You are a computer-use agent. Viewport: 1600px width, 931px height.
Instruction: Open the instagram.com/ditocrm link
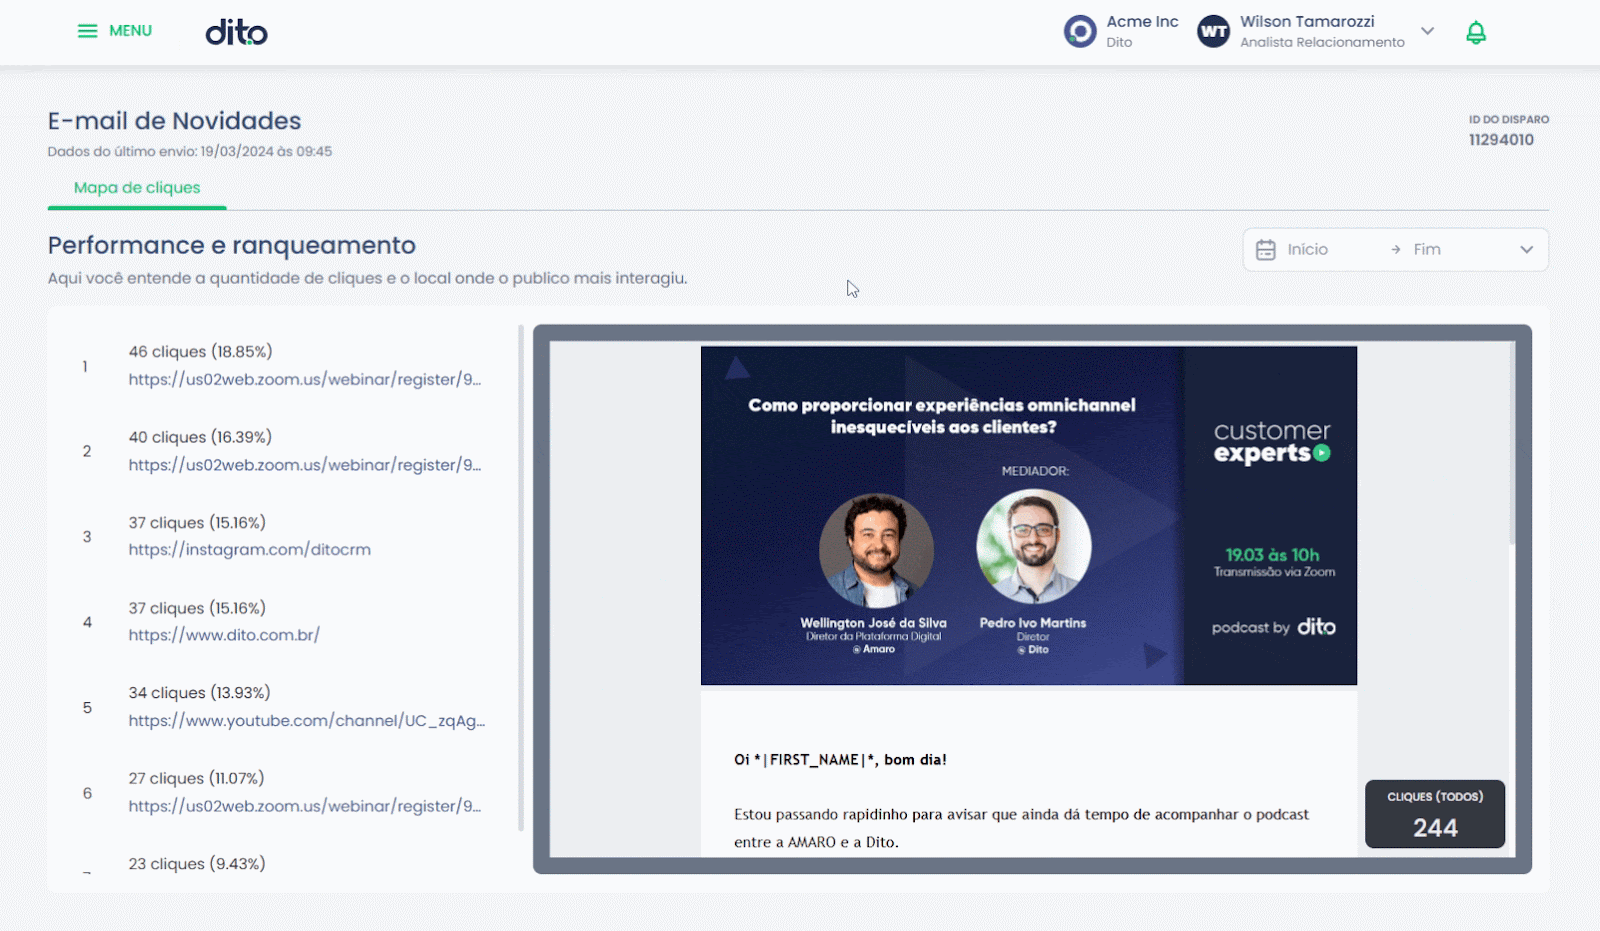(x=250, y=550)
